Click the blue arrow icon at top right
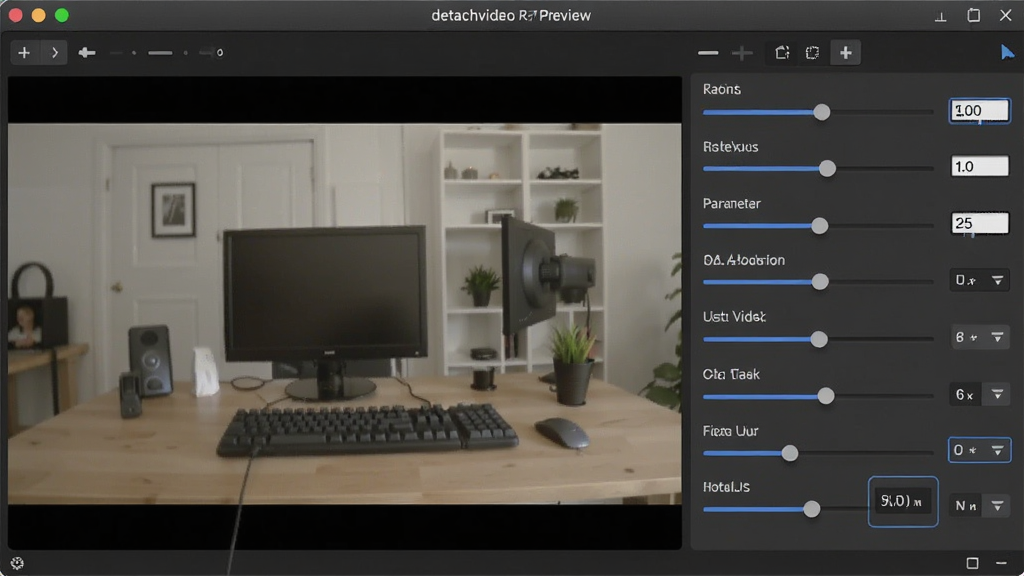Viewport: 1024px width, 576px height. coord(1007,52)
